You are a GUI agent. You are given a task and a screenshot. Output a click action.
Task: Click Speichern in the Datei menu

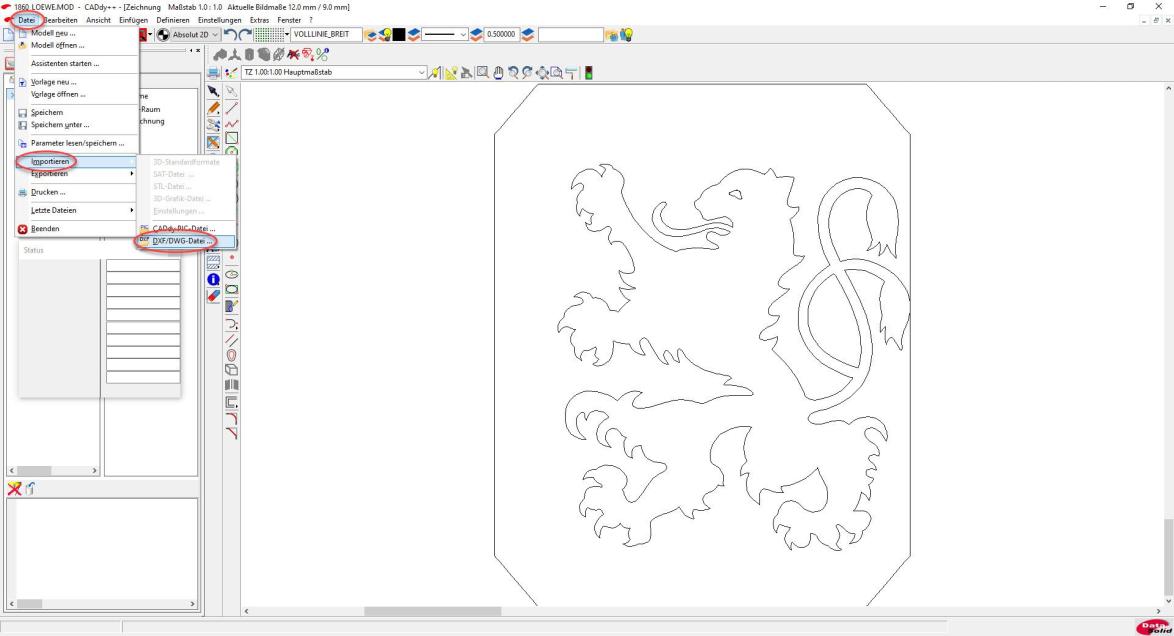click(77, 112)
